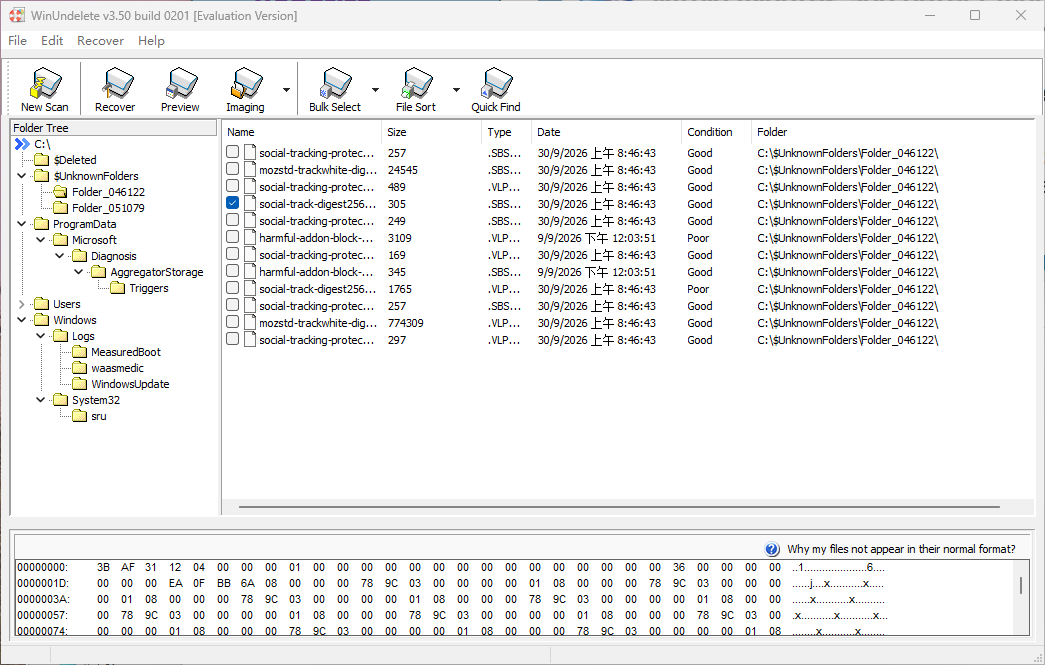Sort list by Date column header
Viewport: 1045px width, 665px height.
tap(606, 132)
